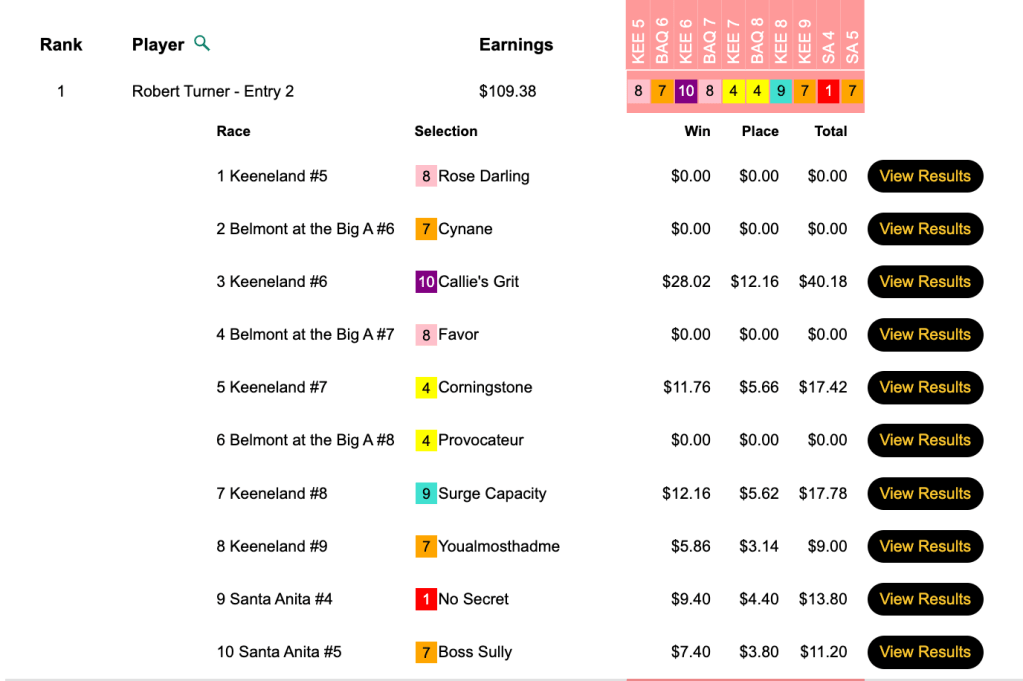The image size is (1023, 681).
Task: Click the red 1 badge beside No Secret
Action: [x=426, y=599]
